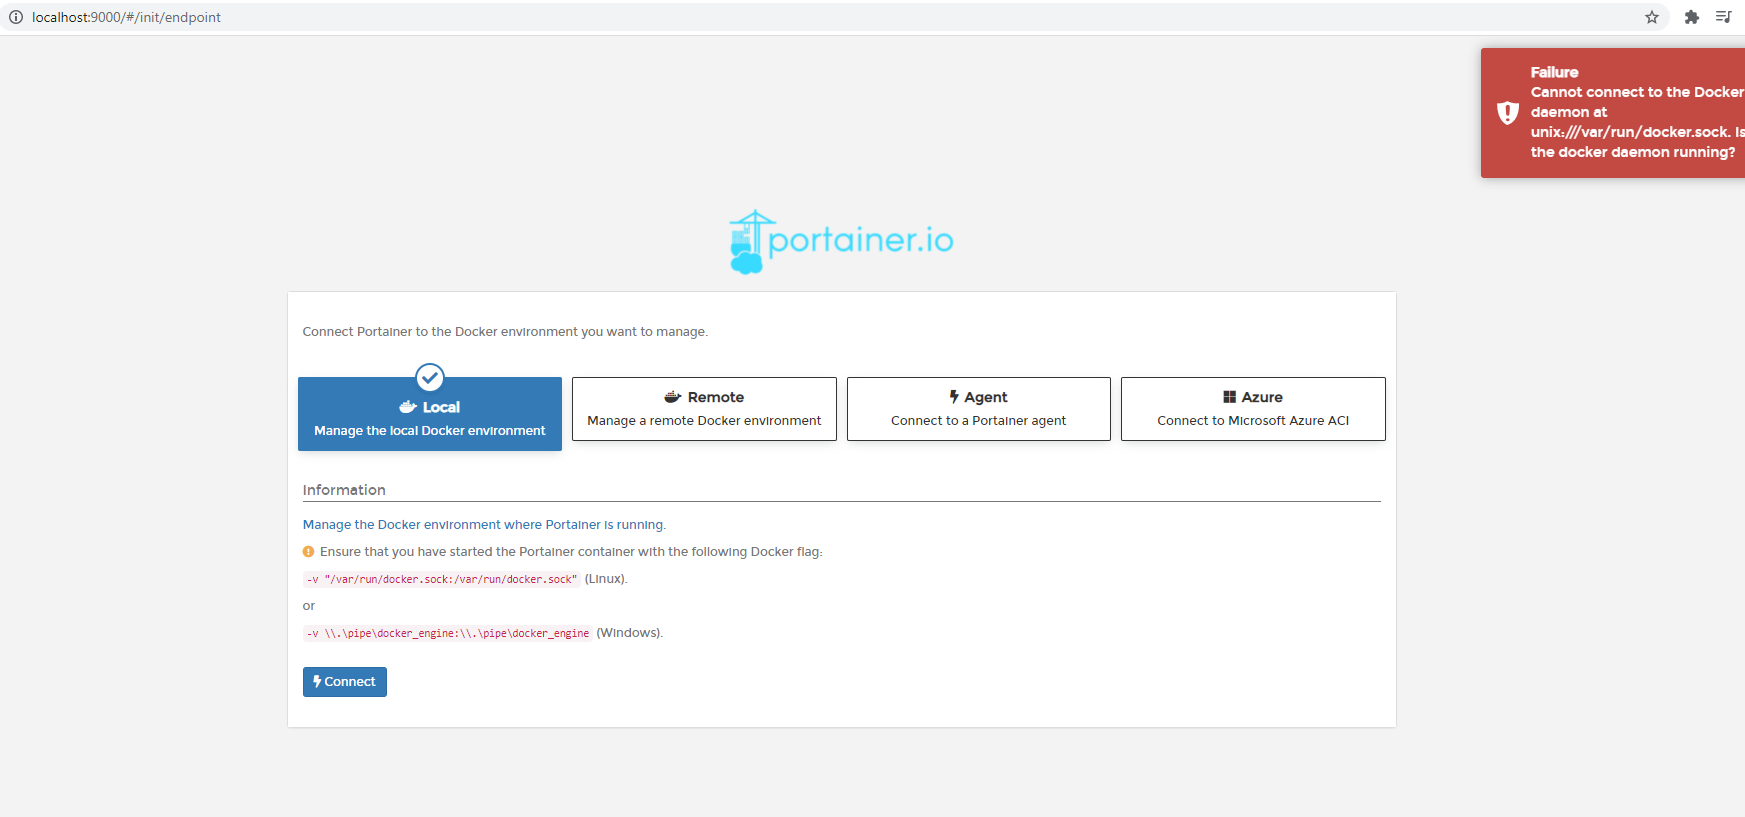
Task: Click the Docker whale icon beside Remote
Action: coord(673,397)
